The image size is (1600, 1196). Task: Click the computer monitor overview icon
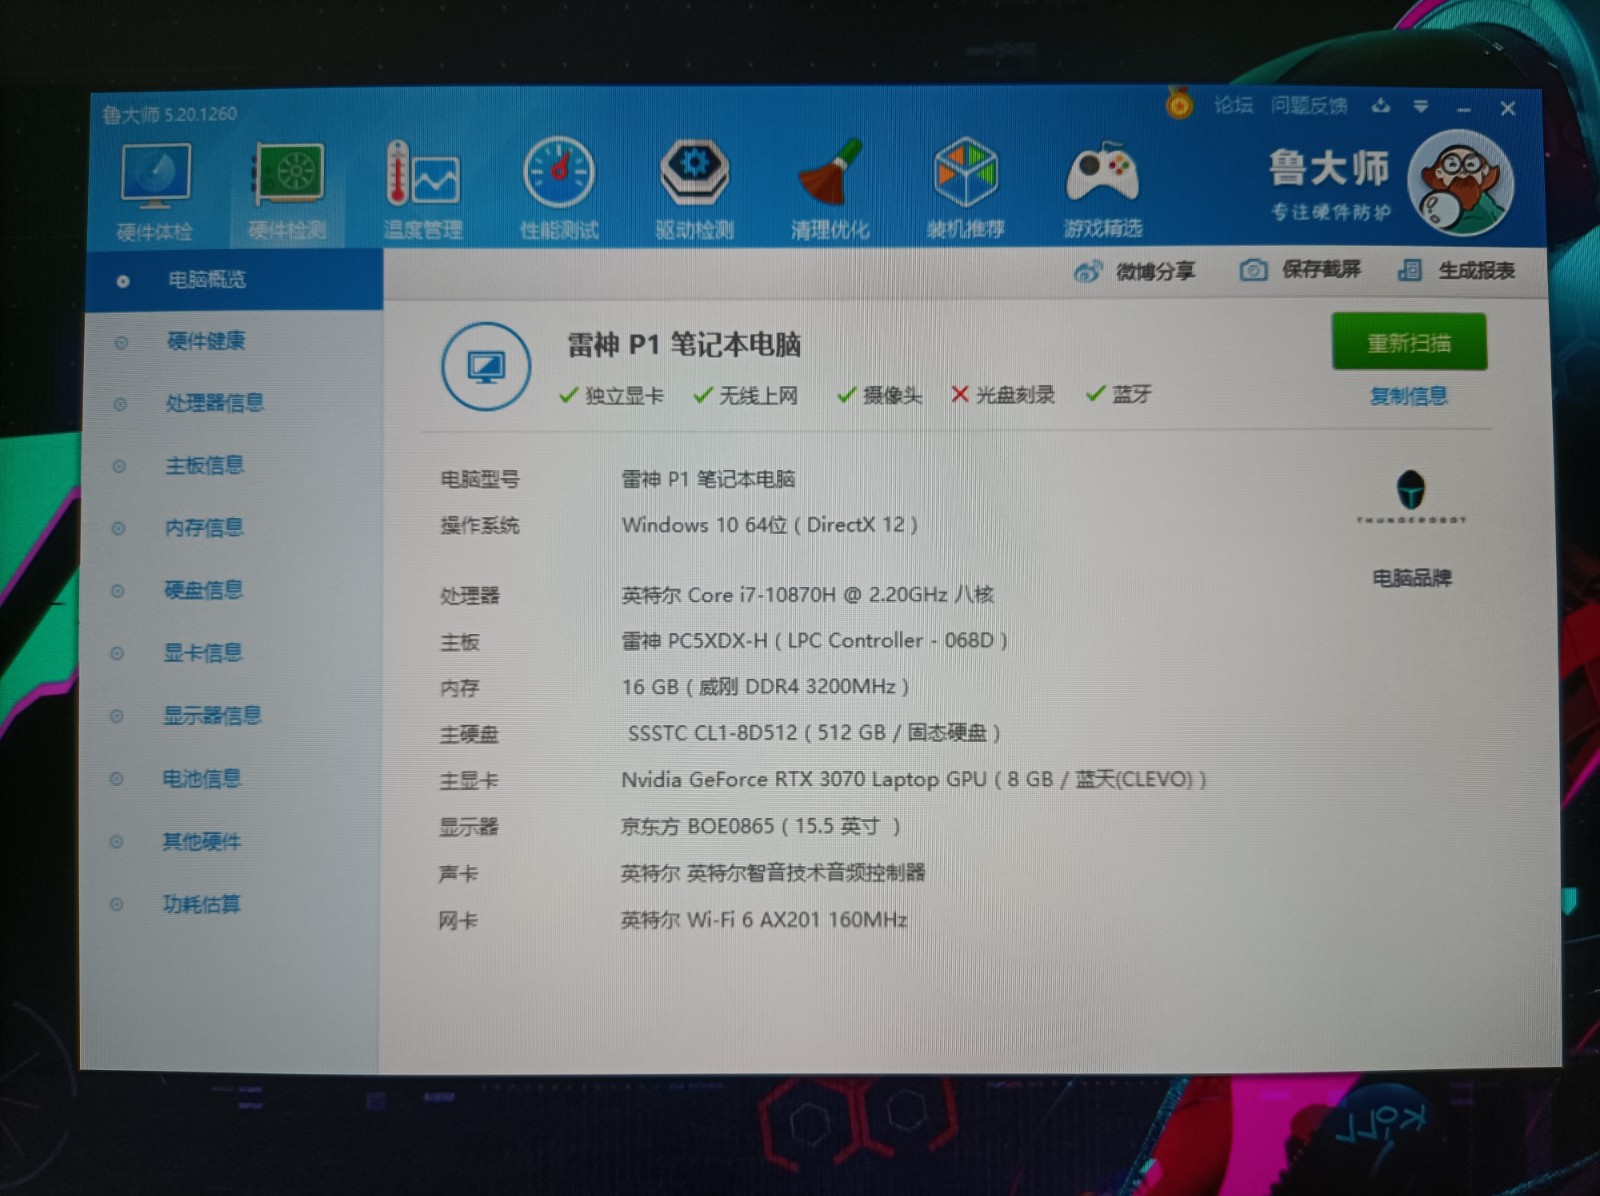(486, 367)
